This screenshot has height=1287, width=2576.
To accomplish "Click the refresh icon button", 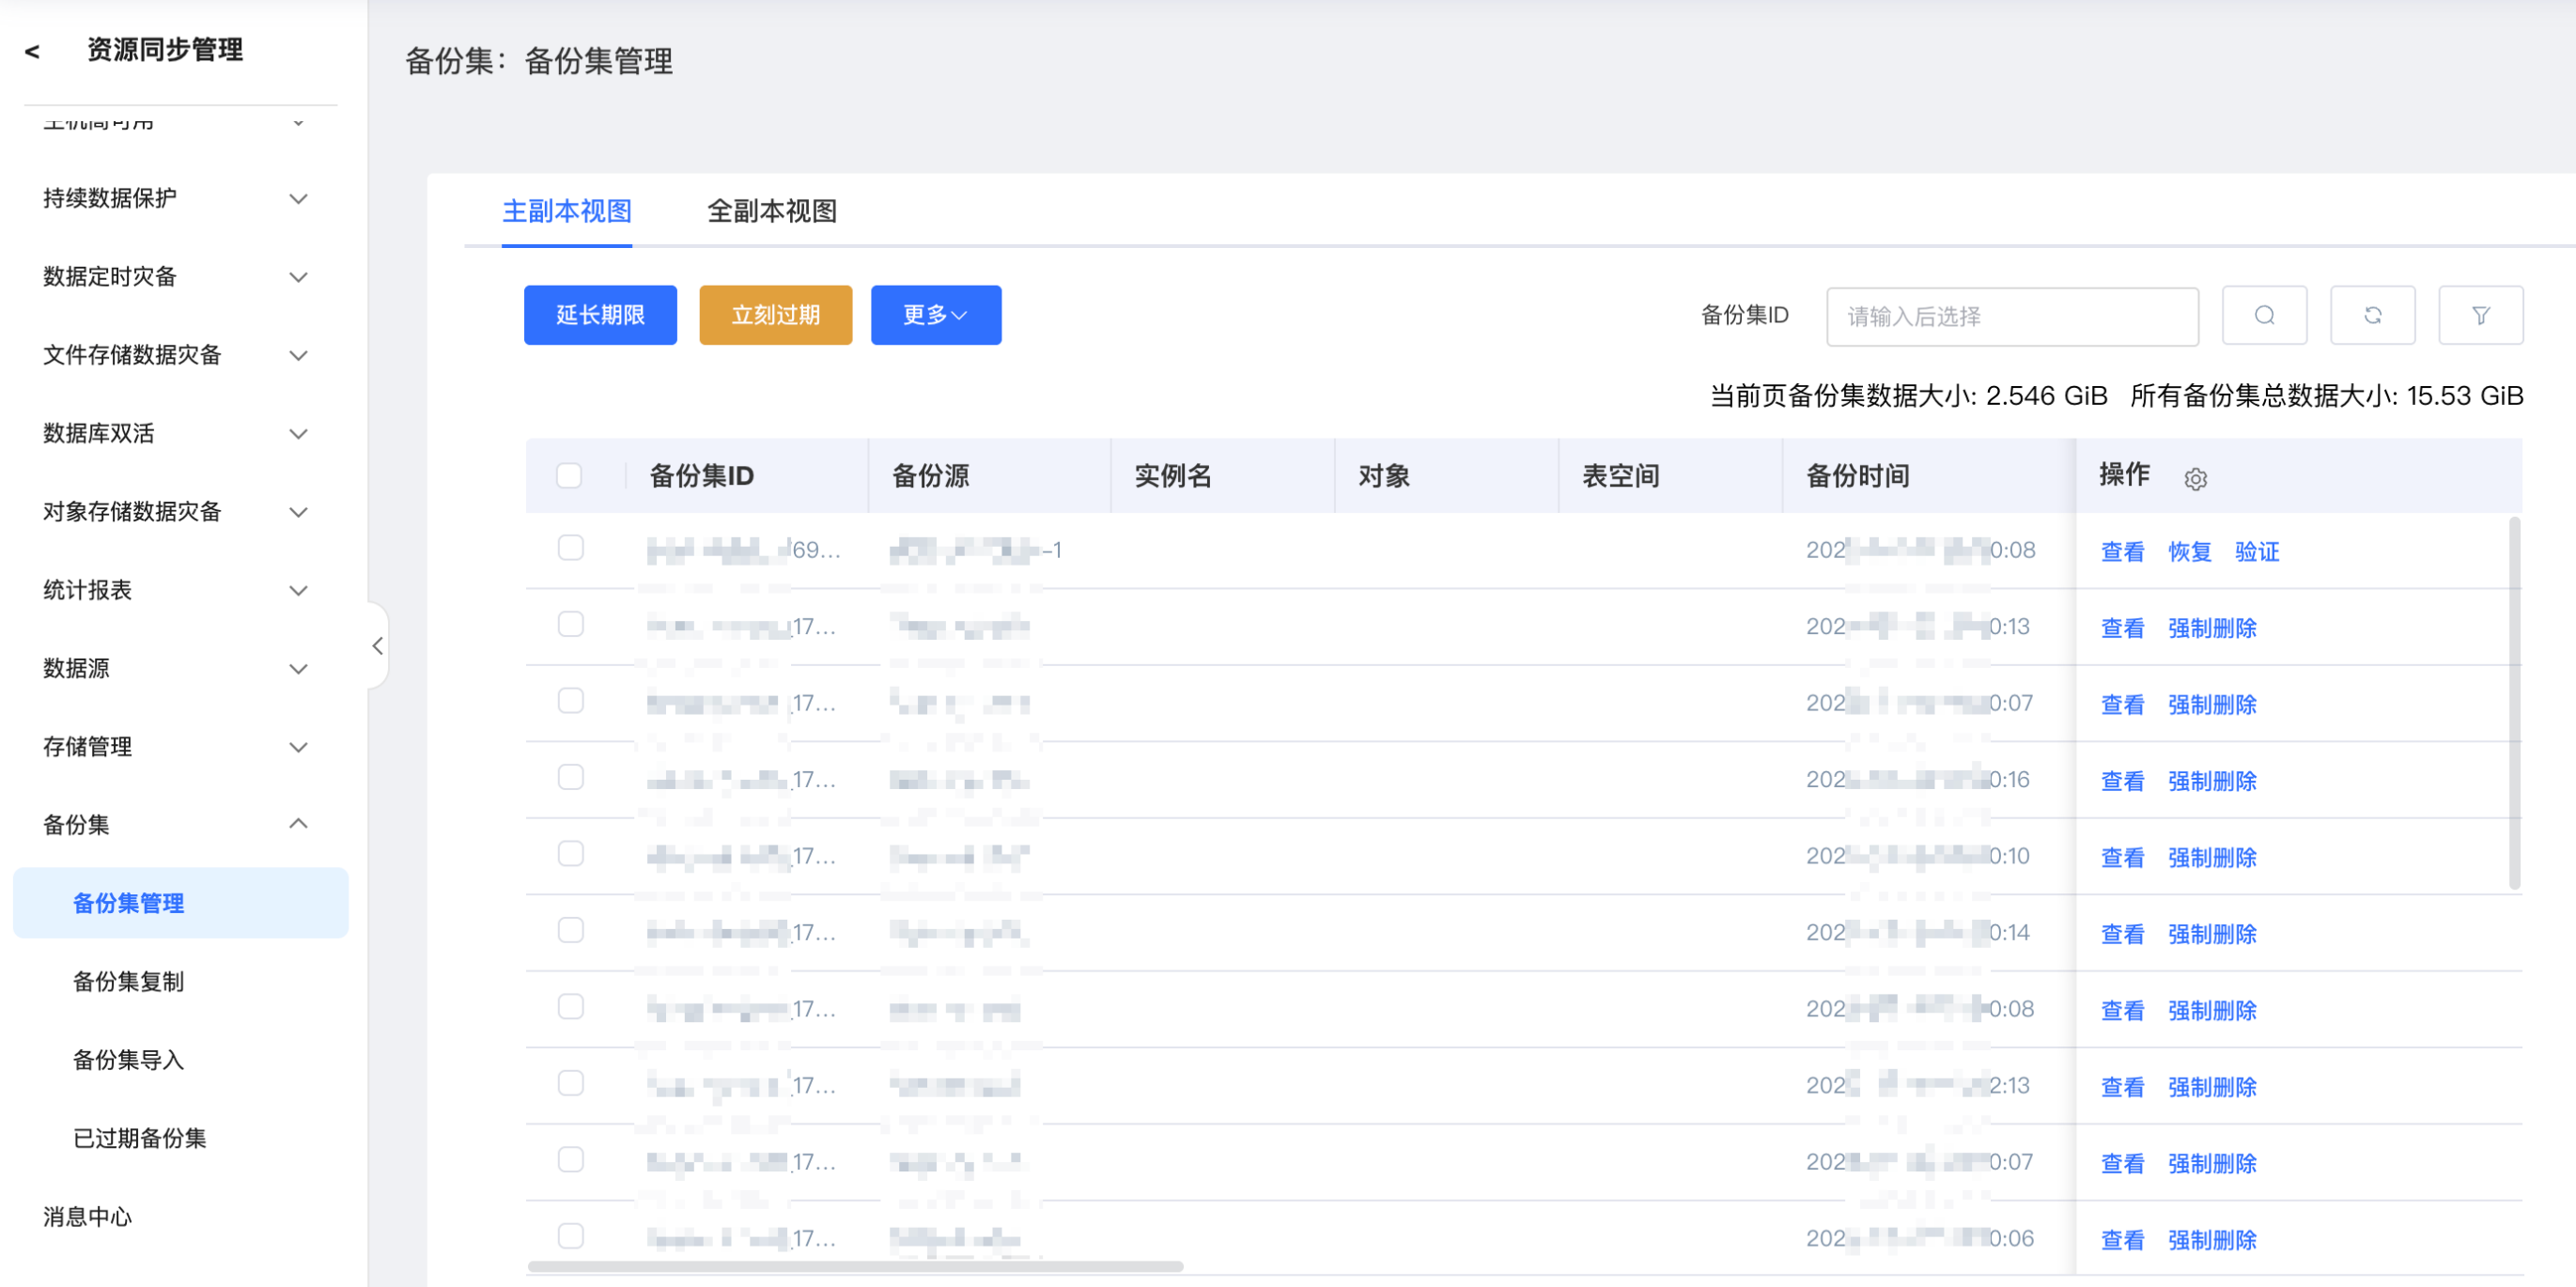I will point(2371,316).
